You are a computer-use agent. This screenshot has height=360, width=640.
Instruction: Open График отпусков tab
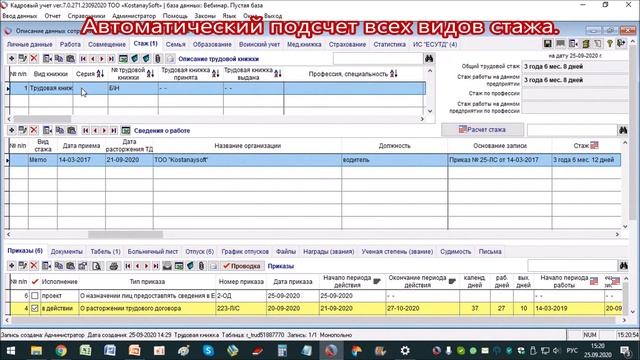(245, 251)
